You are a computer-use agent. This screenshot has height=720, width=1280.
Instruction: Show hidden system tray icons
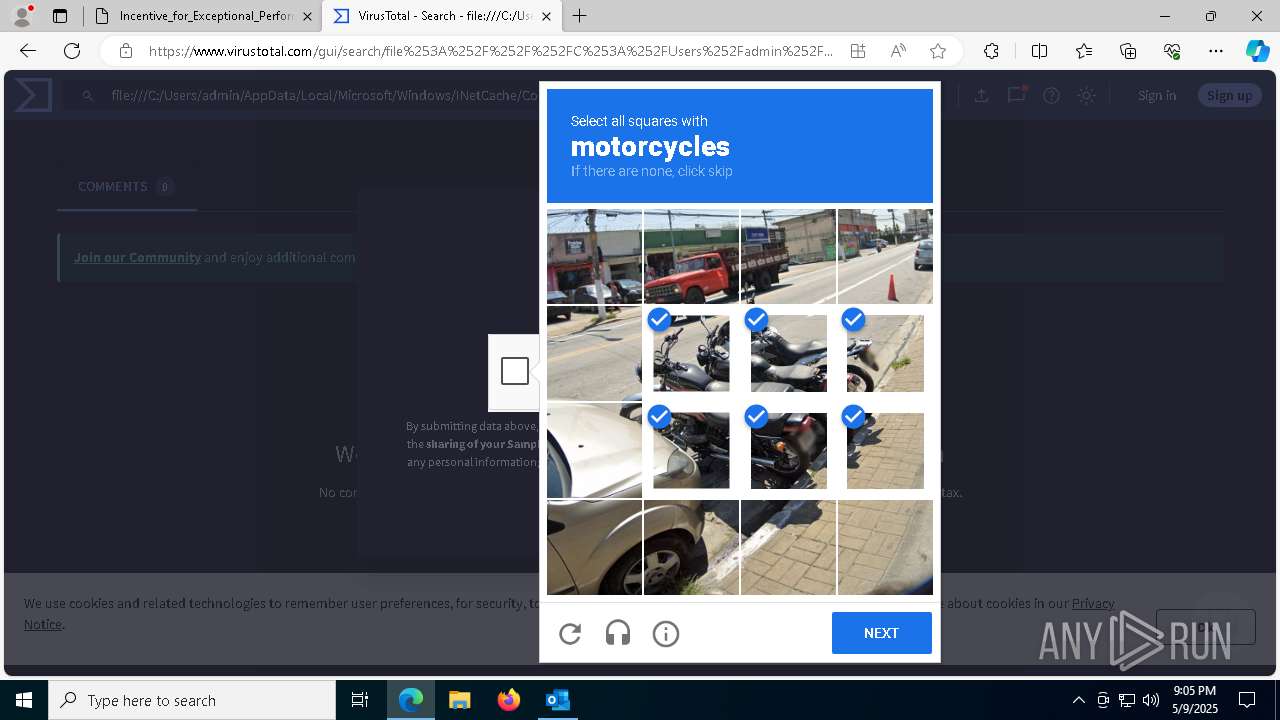tap(1078, 700)
